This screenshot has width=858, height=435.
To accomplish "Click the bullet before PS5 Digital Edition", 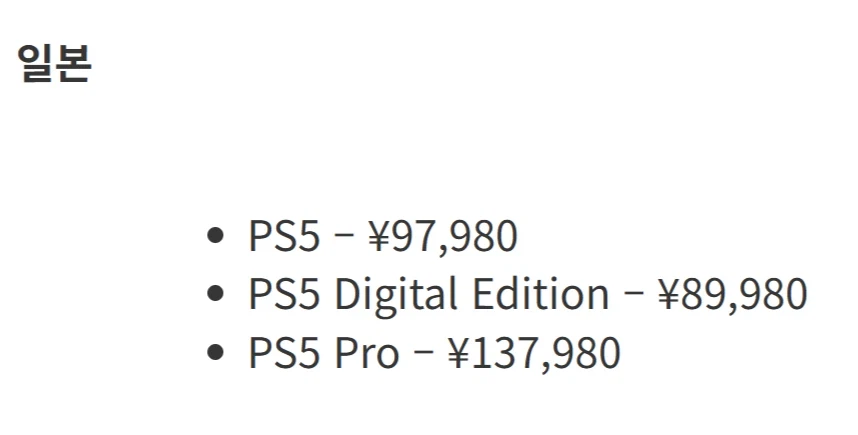I will (214, 295).
